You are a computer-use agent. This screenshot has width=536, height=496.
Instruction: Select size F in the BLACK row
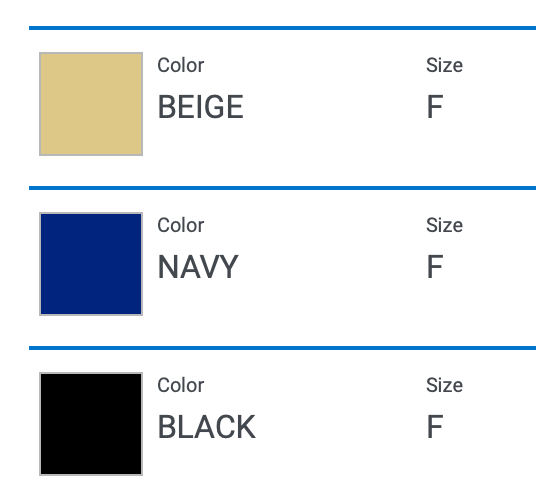435,427
